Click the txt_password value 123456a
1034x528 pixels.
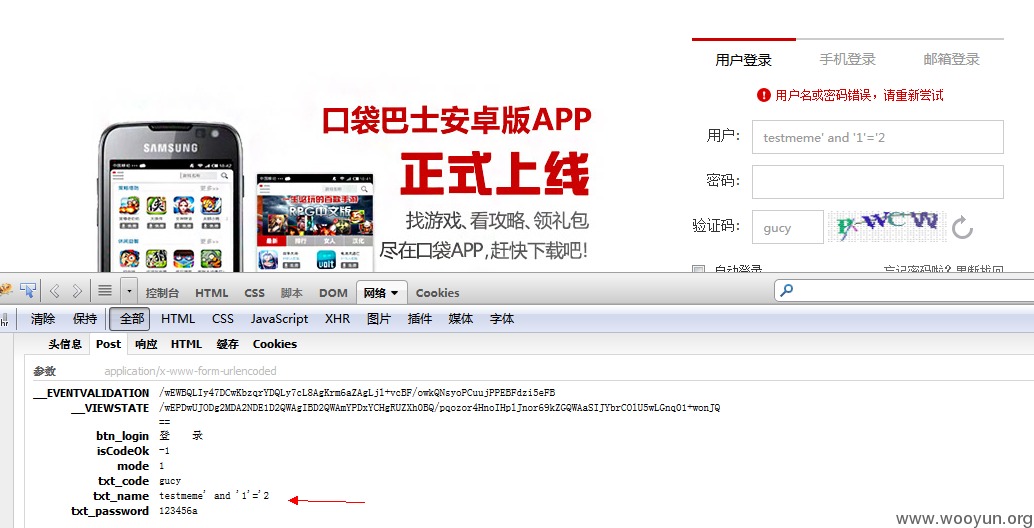[x=178, y=511]
